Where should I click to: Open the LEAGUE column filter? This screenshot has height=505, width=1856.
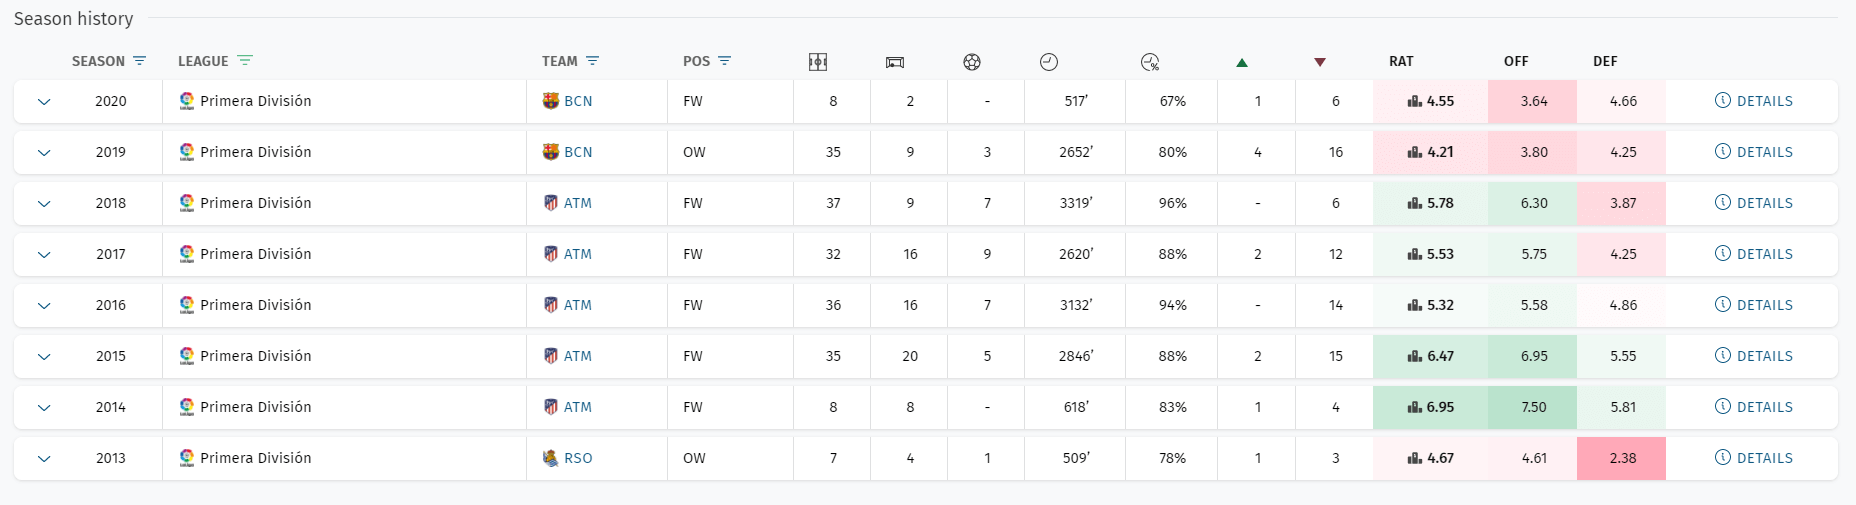tap(245, 61)
